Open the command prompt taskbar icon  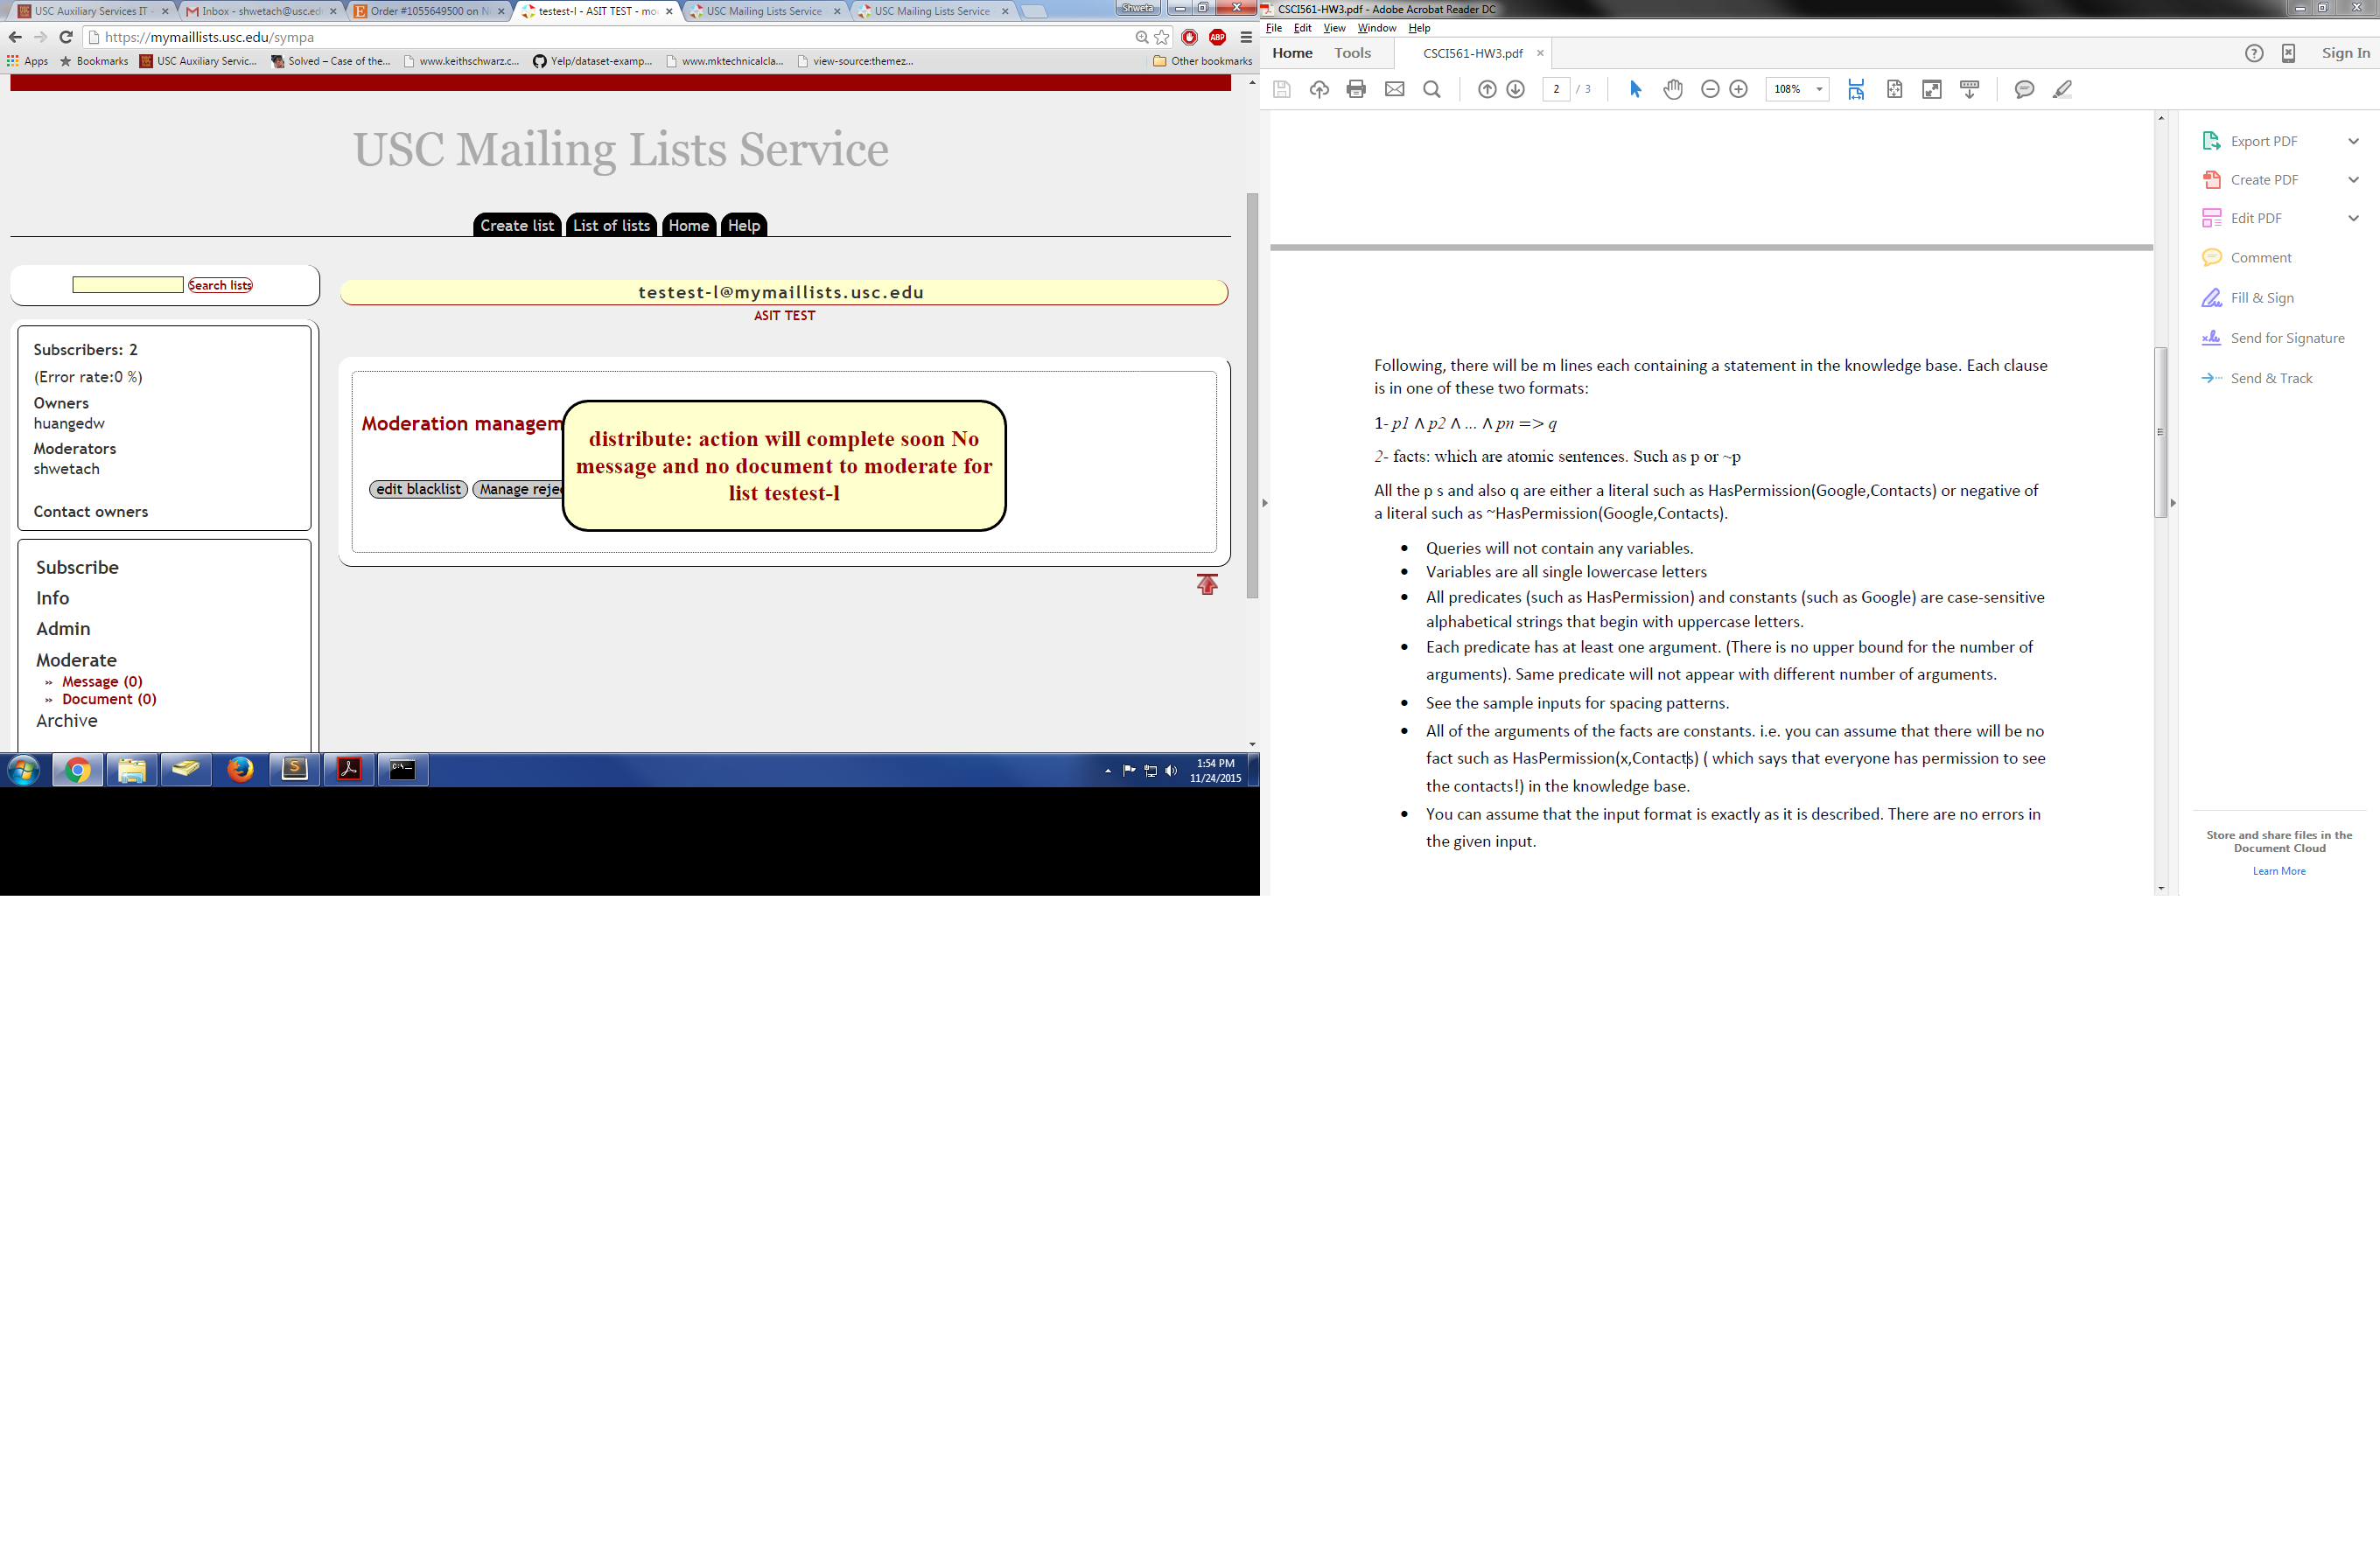(402, 769)
